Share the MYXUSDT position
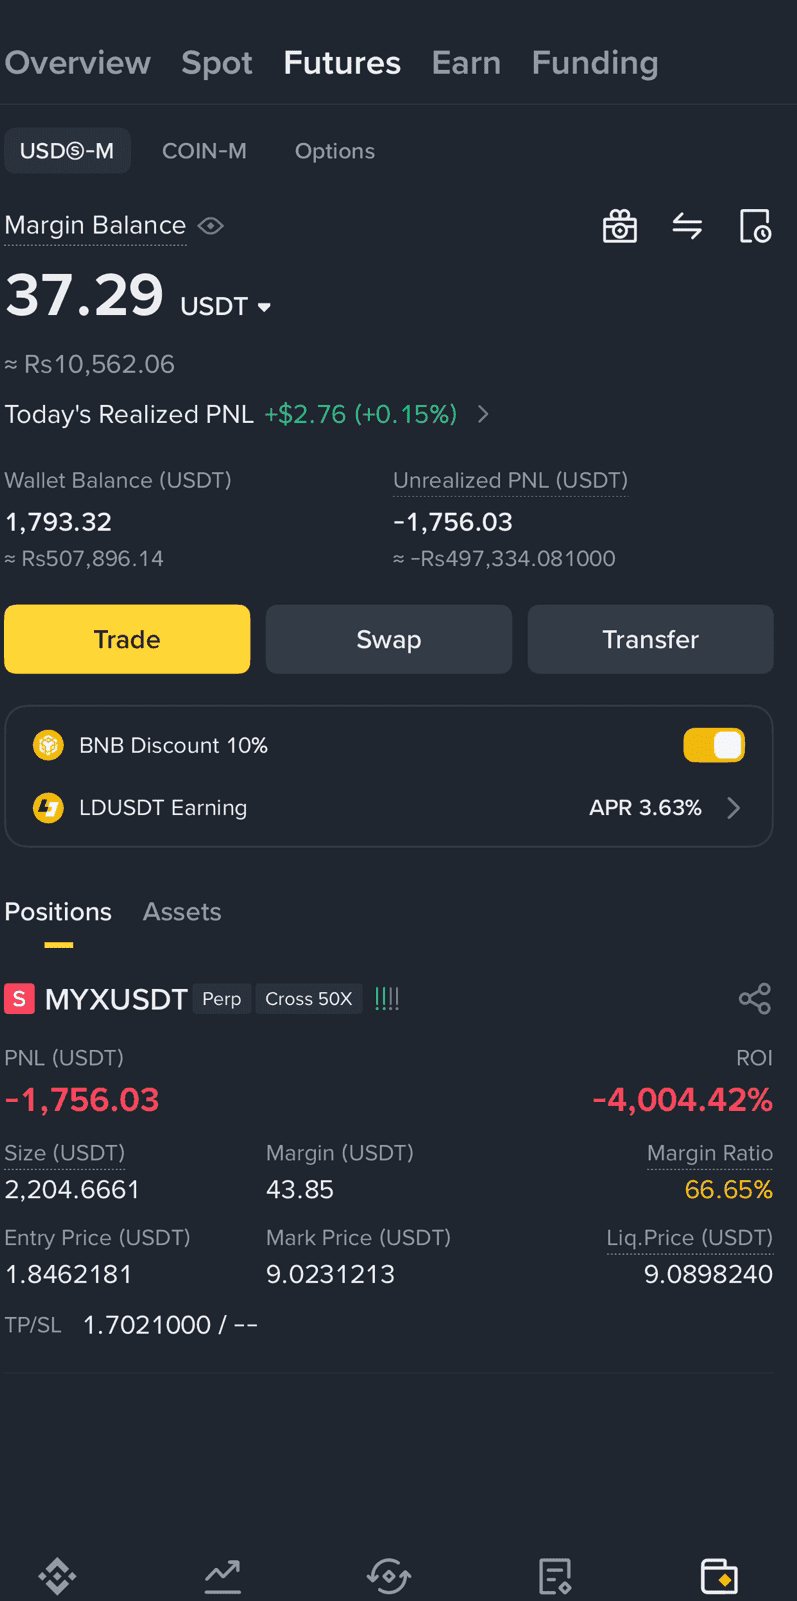The width and height of the screenshot is (797, 1601). pyautogui.click(x=755, y=998)
